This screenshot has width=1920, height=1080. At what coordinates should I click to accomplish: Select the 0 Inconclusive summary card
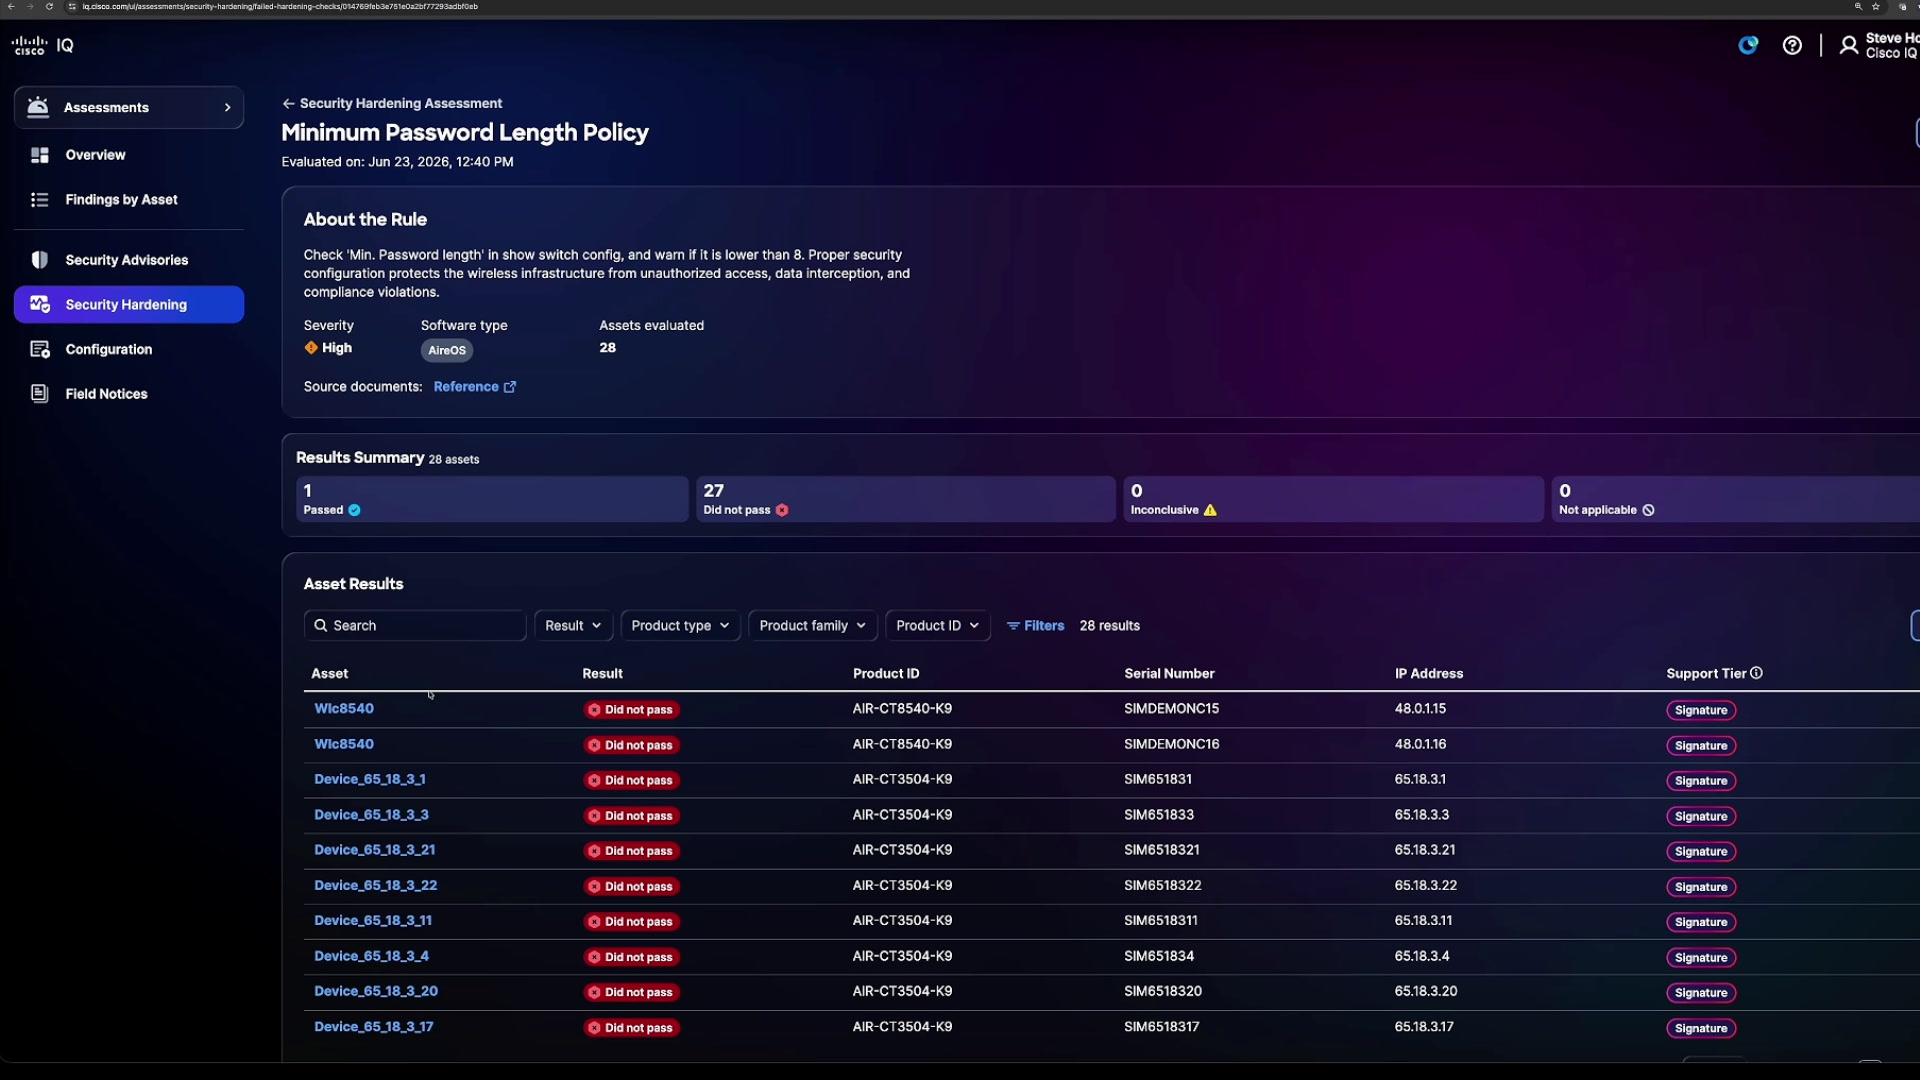pyautogui.click(x=1333, y=499)
